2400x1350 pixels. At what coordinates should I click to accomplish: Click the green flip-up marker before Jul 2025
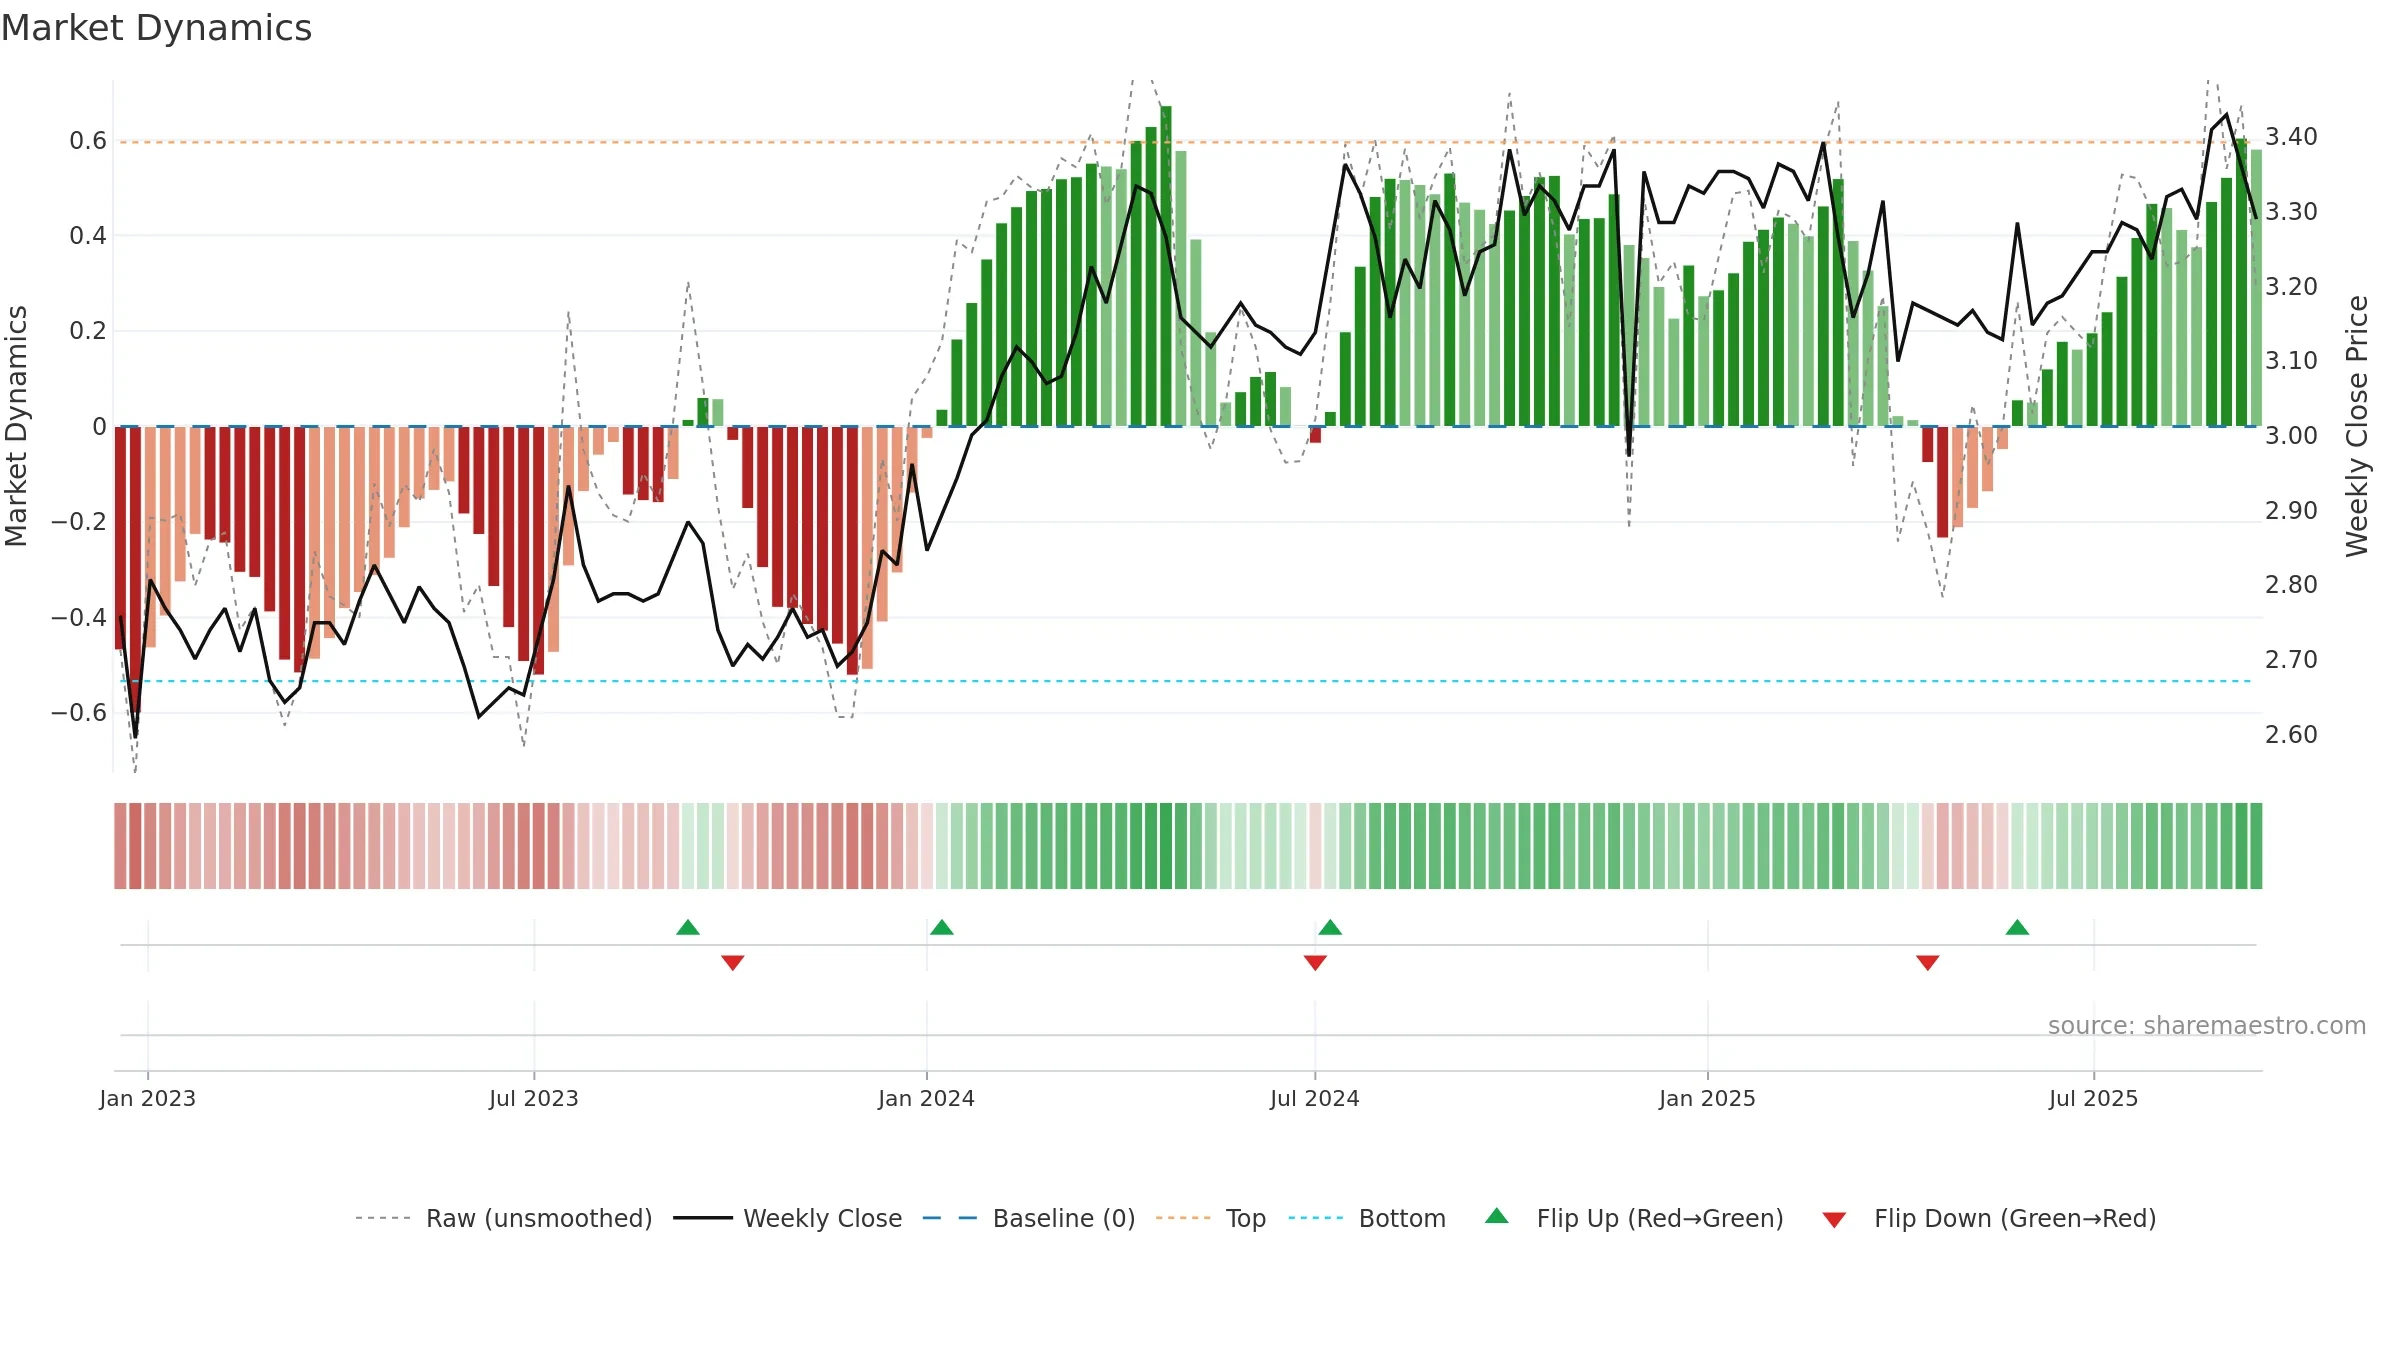coord(2017,927)
